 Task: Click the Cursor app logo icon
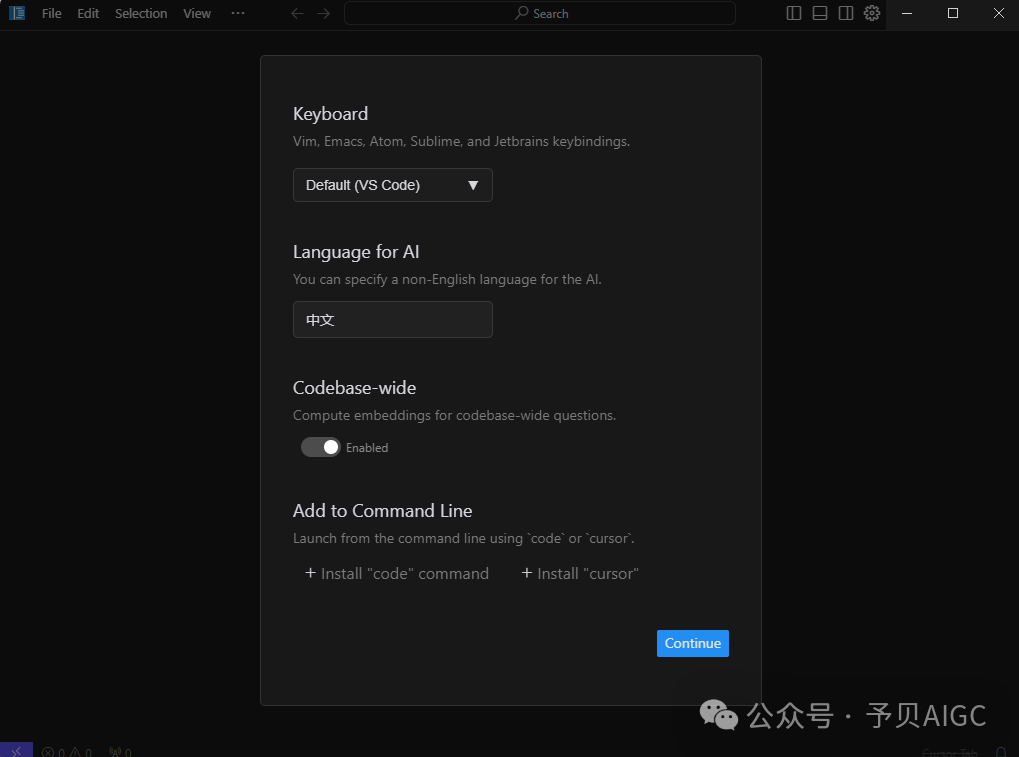17,13
